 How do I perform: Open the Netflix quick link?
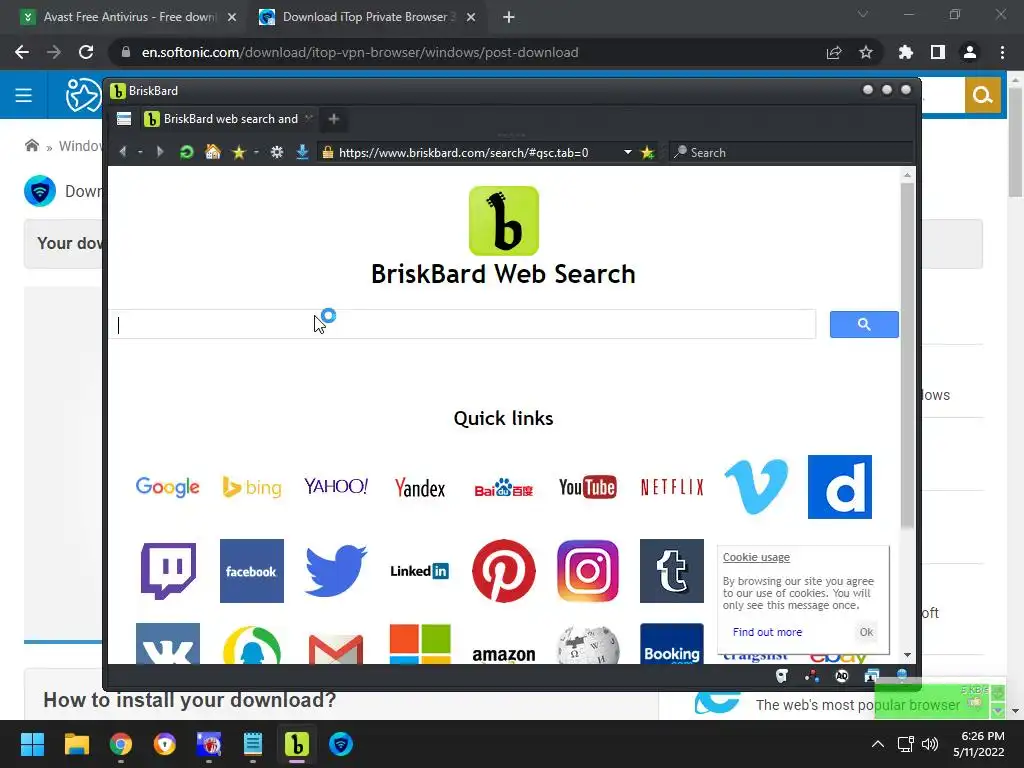coord(672,487)
